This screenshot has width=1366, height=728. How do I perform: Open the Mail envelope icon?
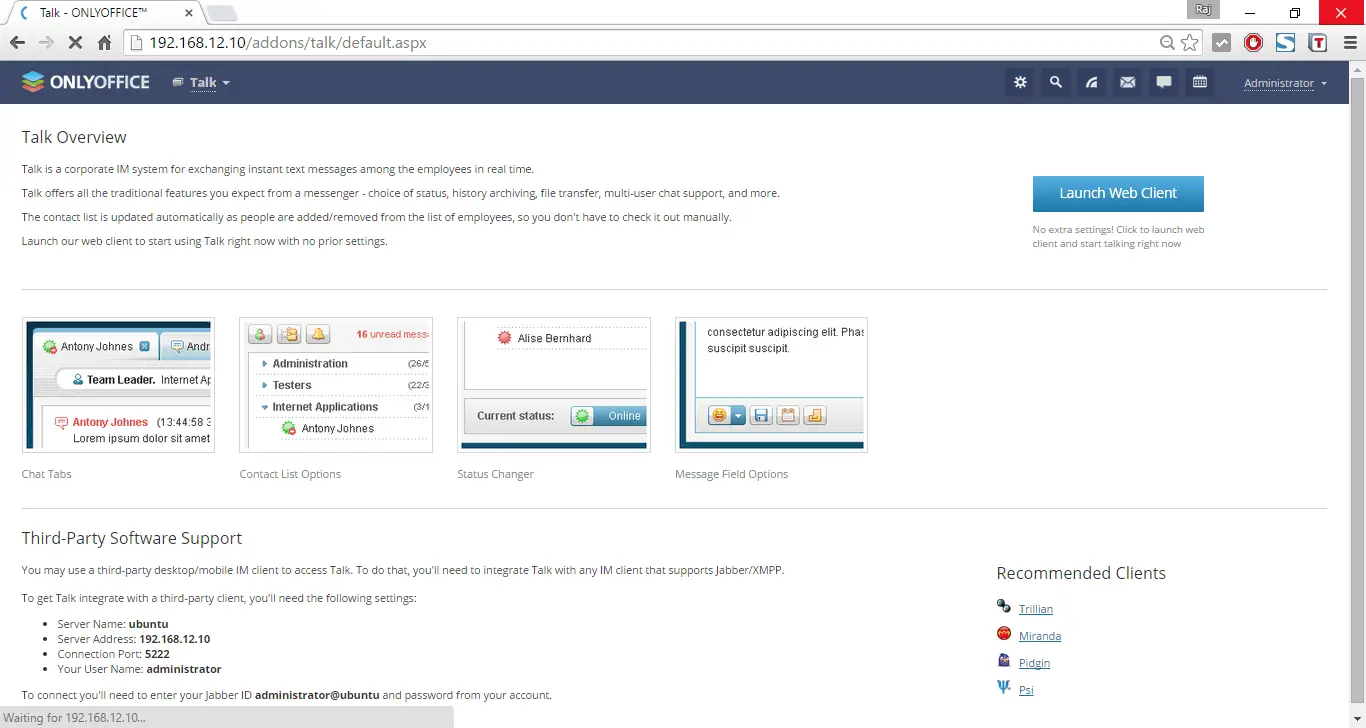click(1128, 82)
